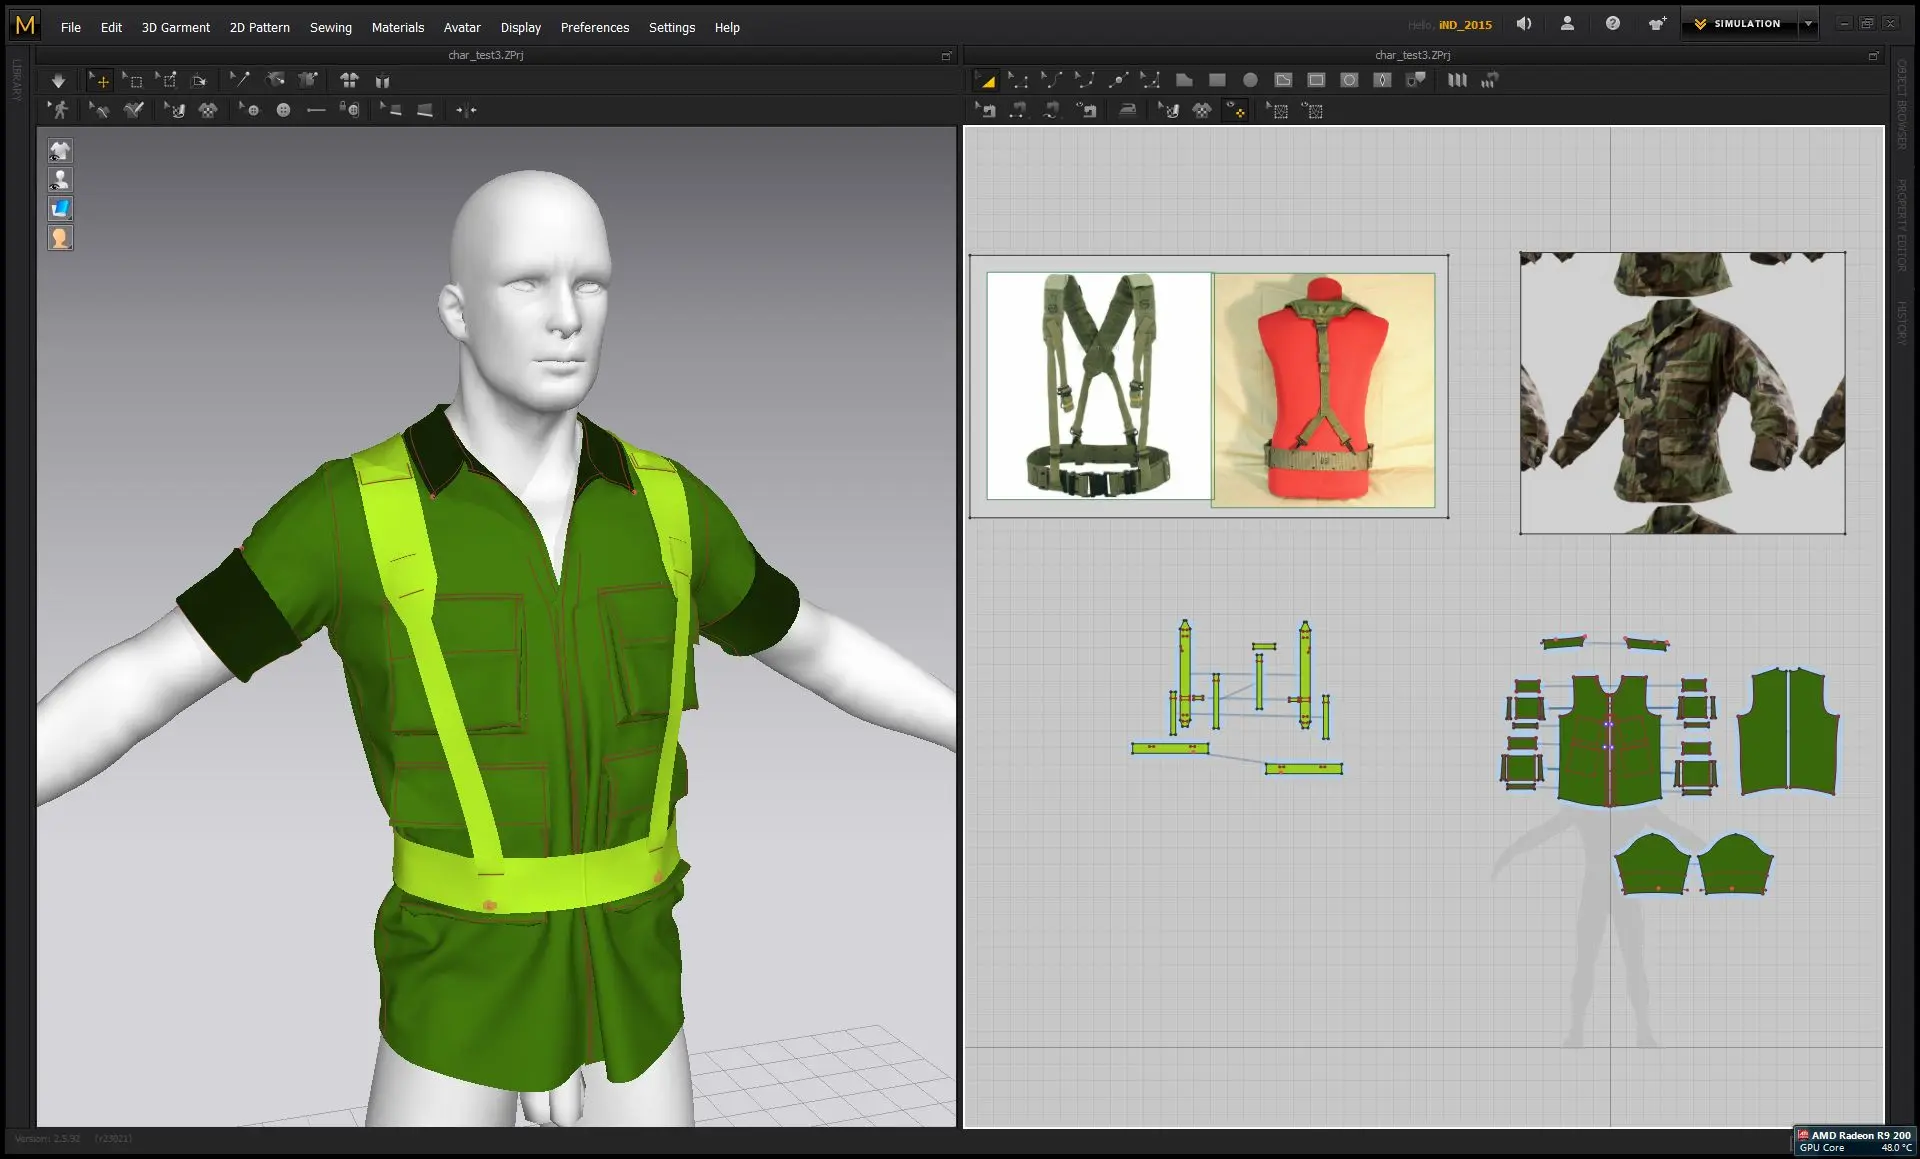Toggle garment display icon in 3D viewport
Image resolution: width=1920 pixels, height=1159 pixels.
tap(60, 151)
